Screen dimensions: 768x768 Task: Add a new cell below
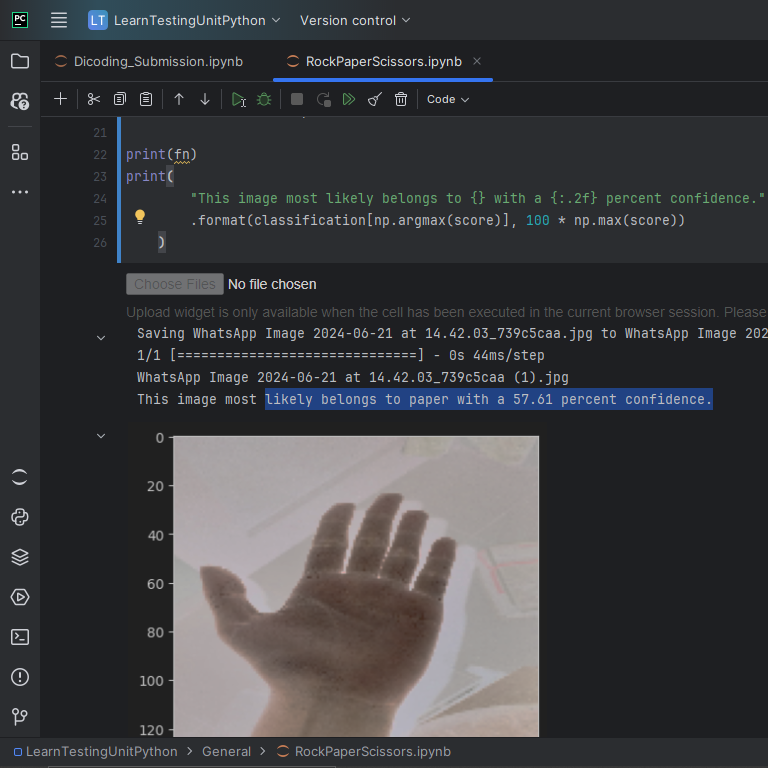60,99
